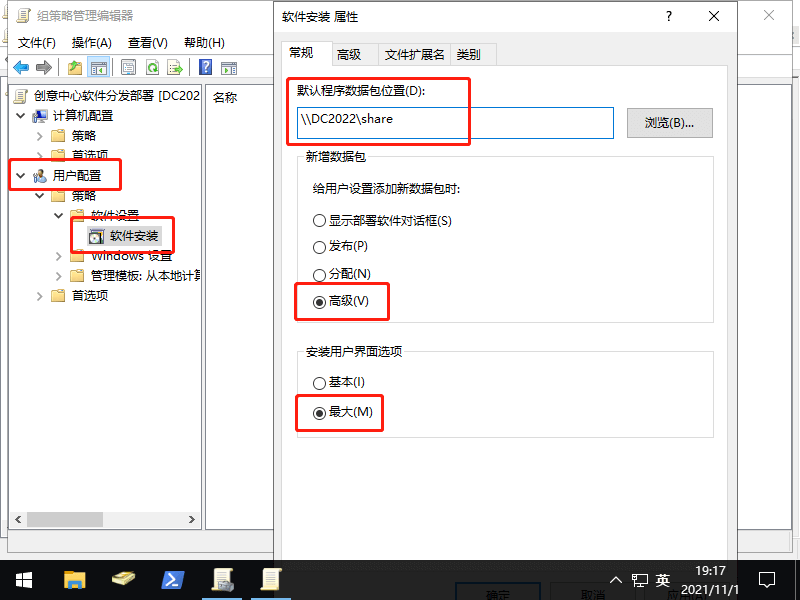This screenshot has width=800, height=600.
Task: Expand 策略 under 计算机配置
Action: click(40, 136)
